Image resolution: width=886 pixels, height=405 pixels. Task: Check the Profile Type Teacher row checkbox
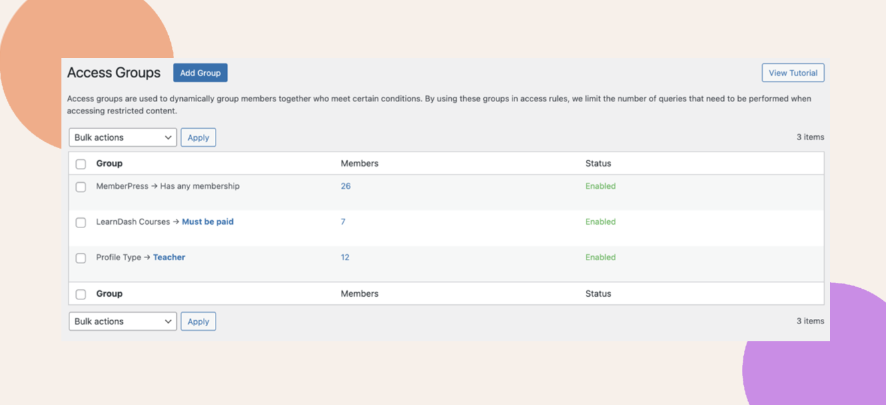pyautogui.click(x=81, y=258)
